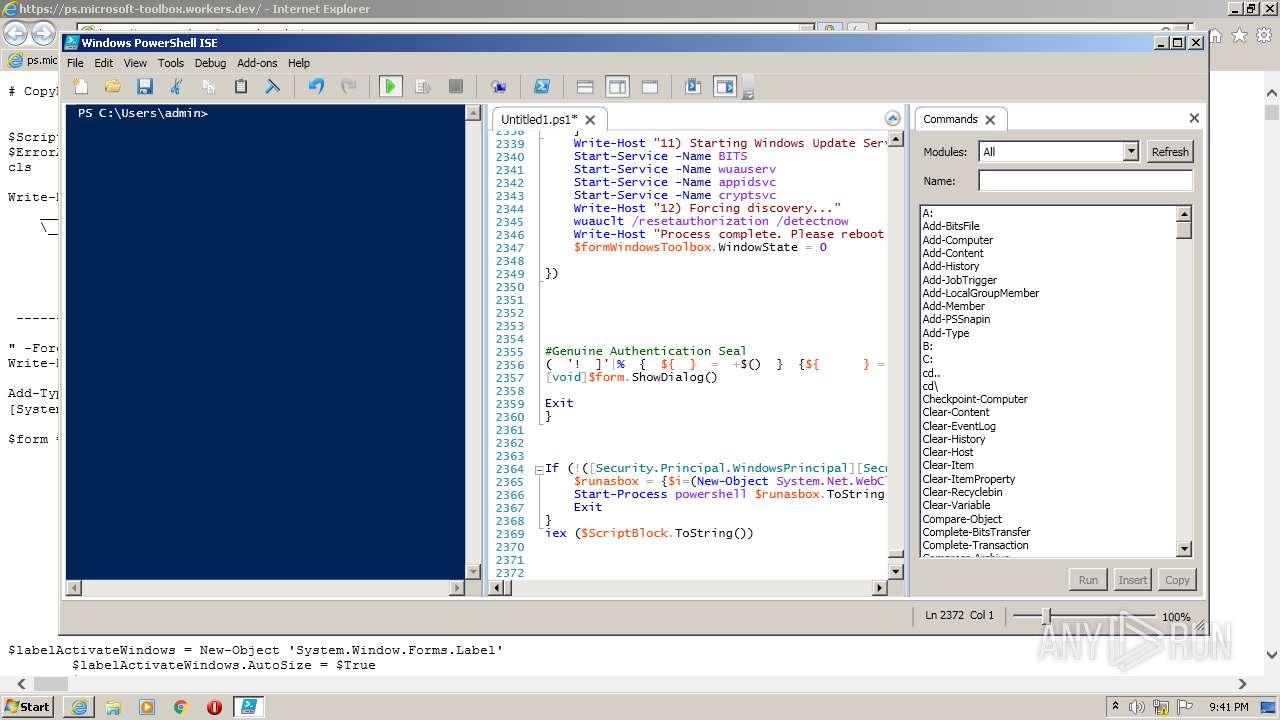Show the Command Window icon in toolbar
Image resolution: width=1280 pixels, height=720 pixels.
pos(693,87)
